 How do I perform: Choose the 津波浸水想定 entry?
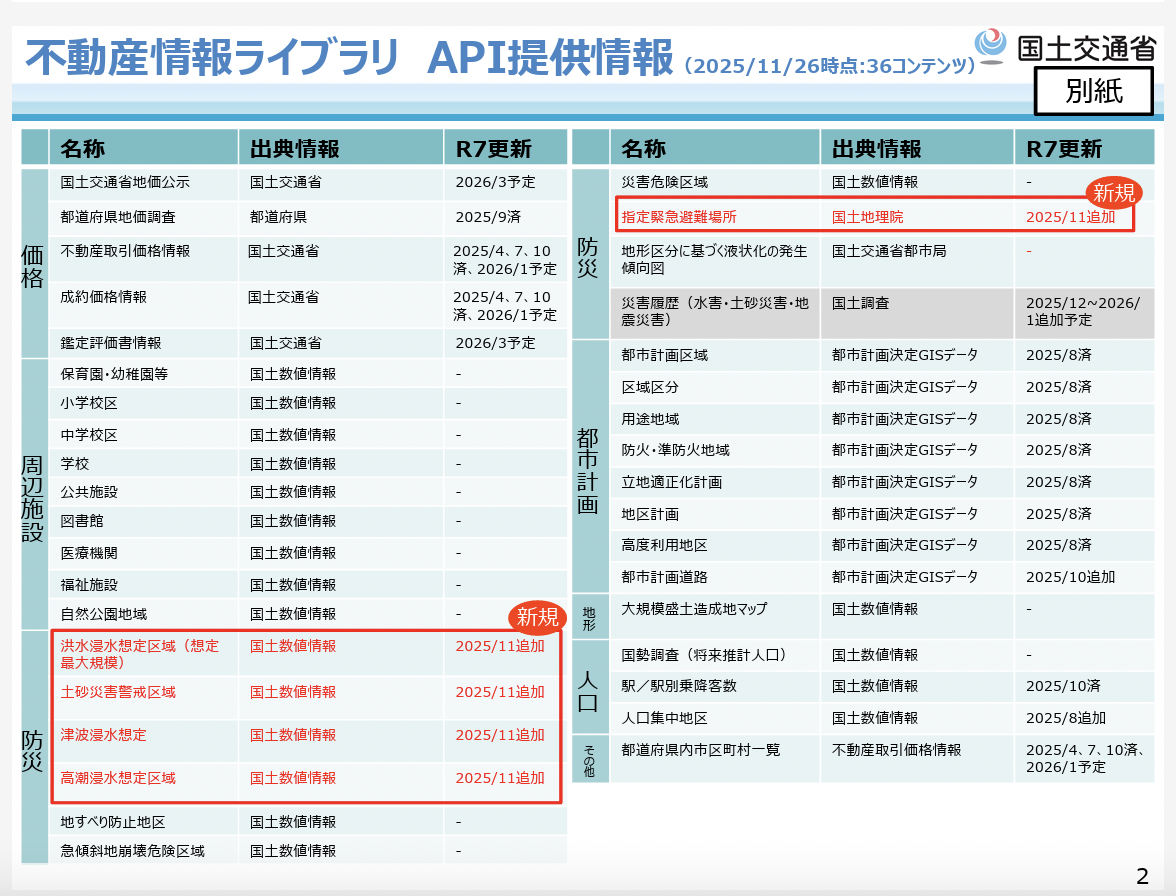pyautogui.click(x=103, y=735)
